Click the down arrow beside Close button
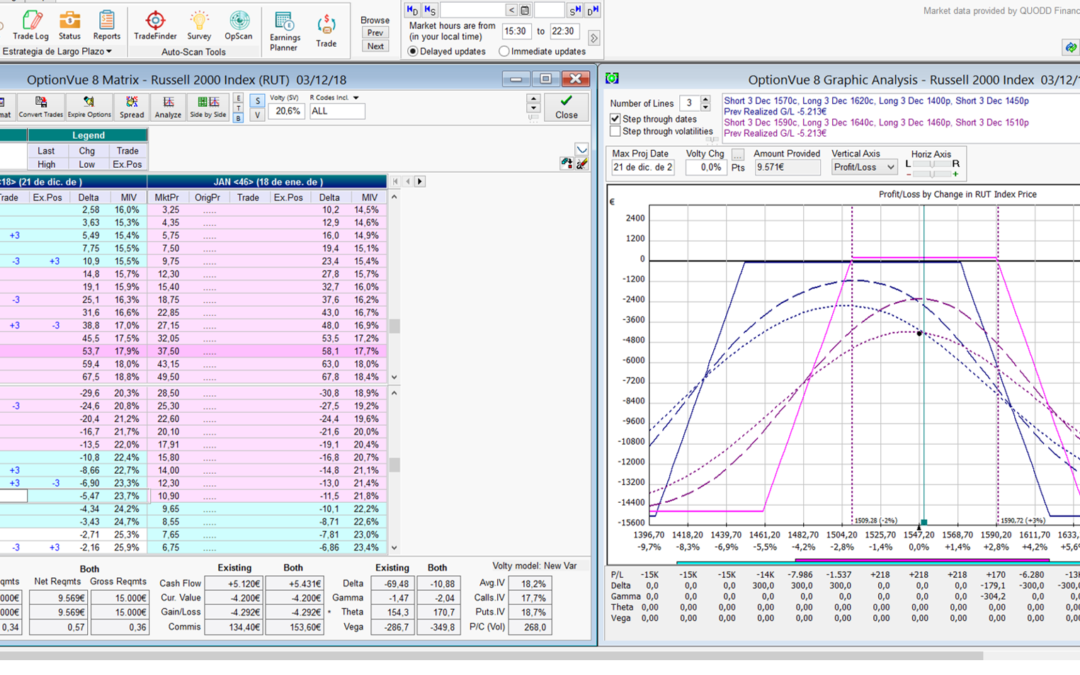The image size is (1080, 675). [533, 108]
